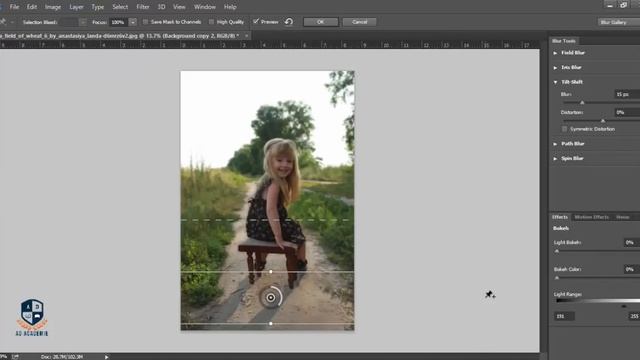This screenshot has height=360, width=640.
Task: Click OK to apply the blur
Action: (320, 22)
